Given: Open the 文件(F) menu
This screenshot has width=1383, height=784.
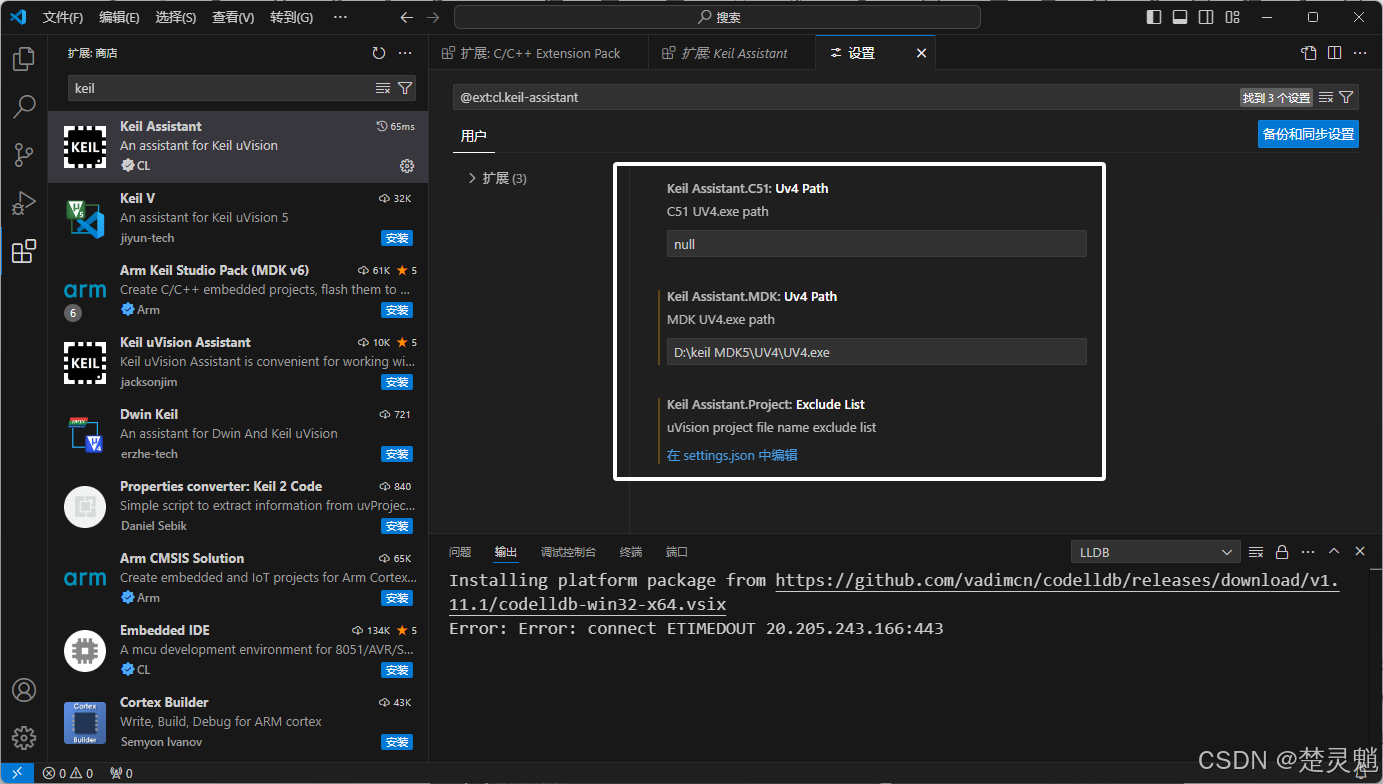Looking at the screenshot, I should pos(63,17).
